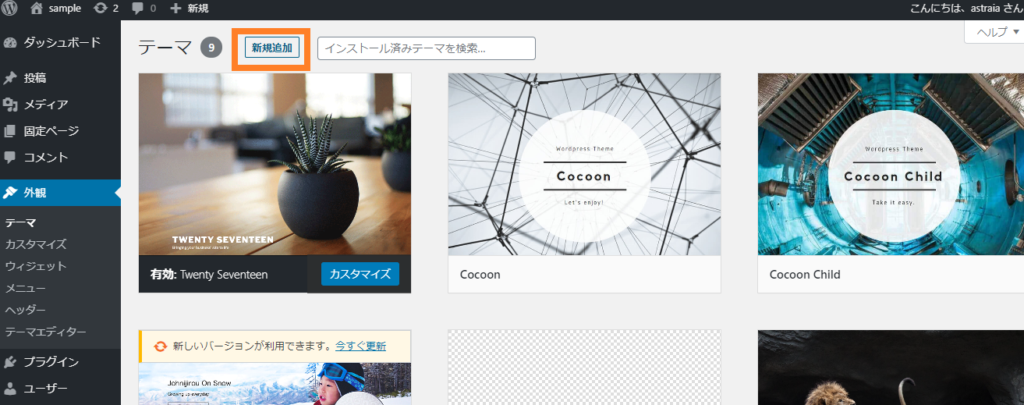Click the updates icon showing 2
The image size is (1024, 405).
[x=100, y=9]
